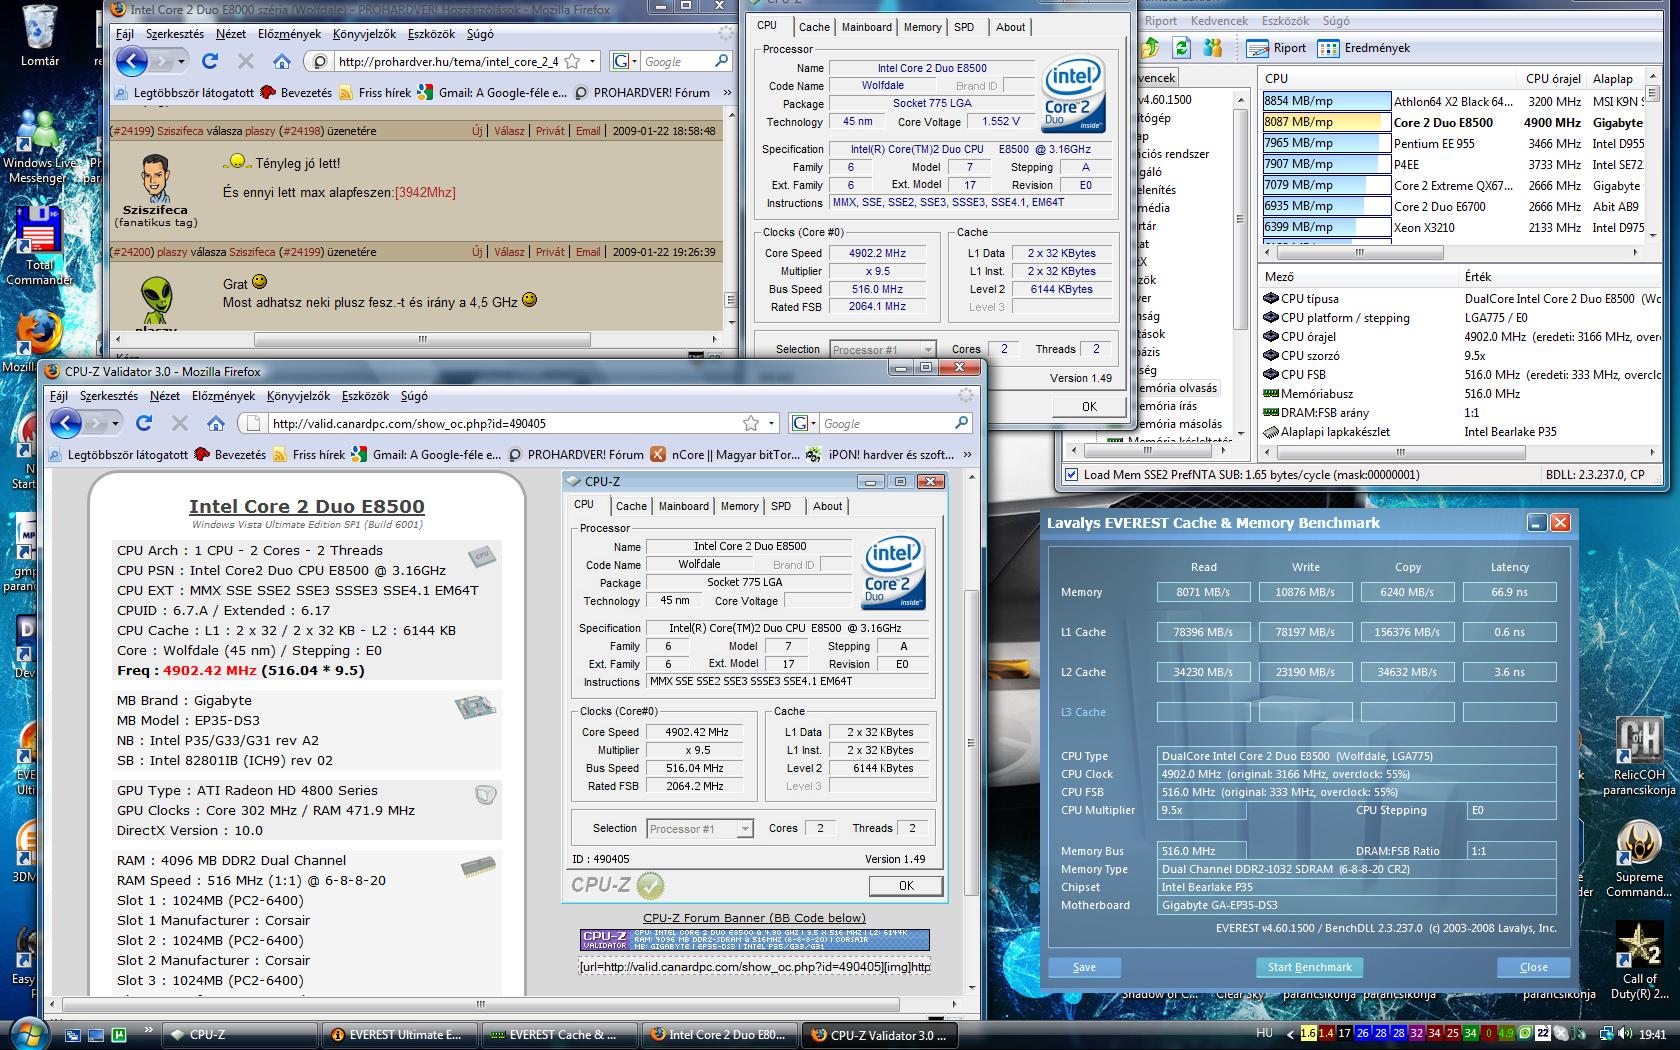Open Processor #1 dropdown in validator screenshot

coord(744,829)
